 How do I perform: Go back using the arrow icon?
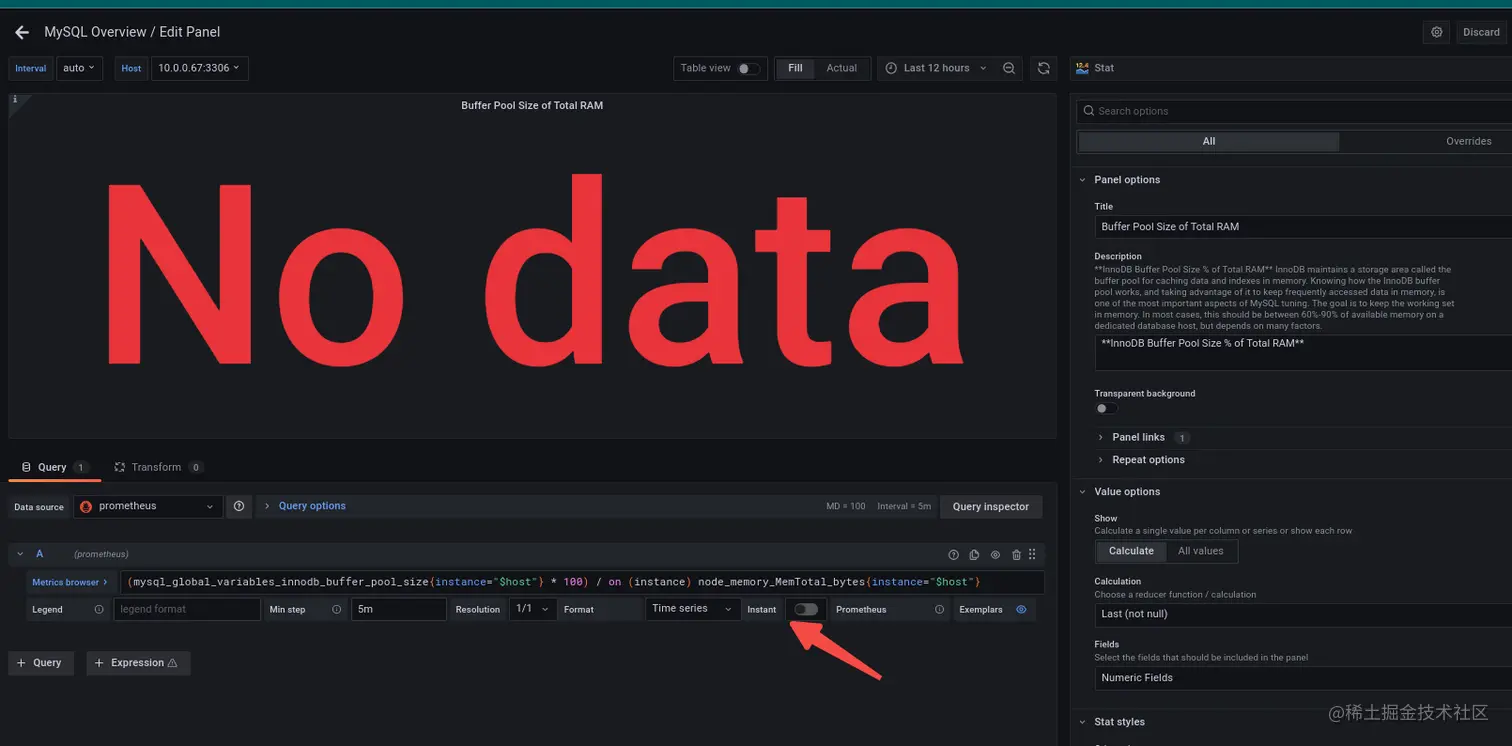22,33
